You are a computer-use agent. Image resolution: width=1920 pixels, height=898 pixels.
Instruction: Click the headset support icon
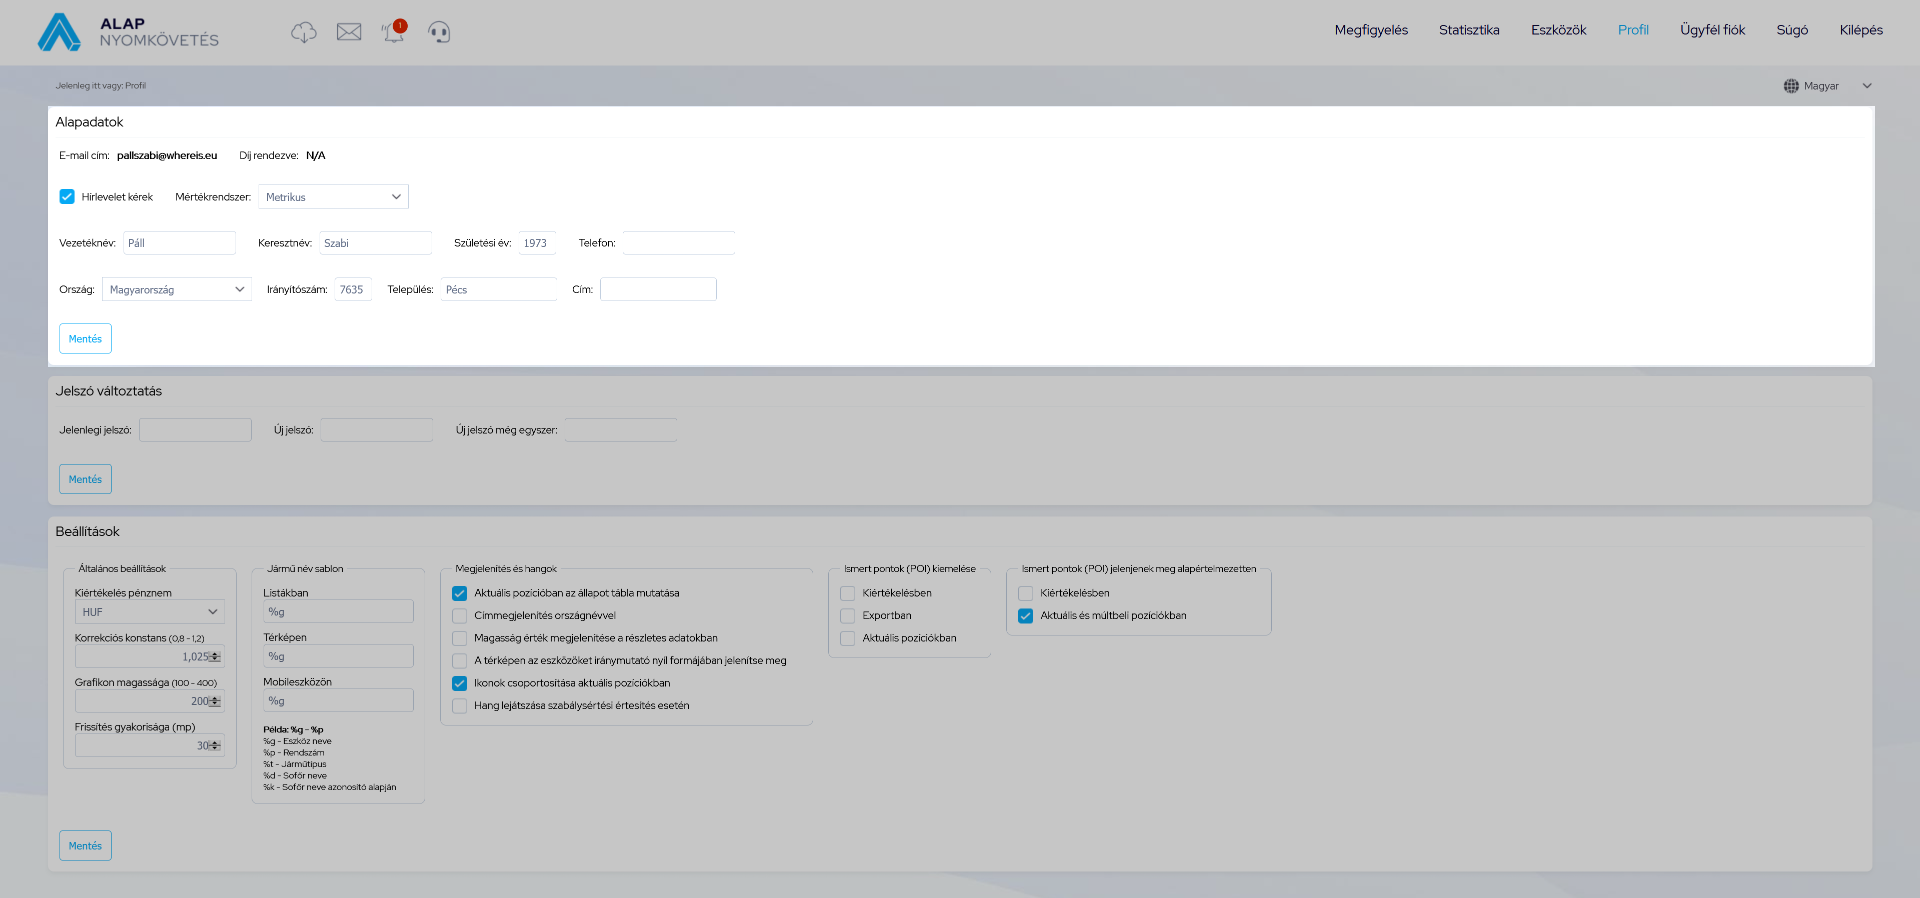[439, 32]
